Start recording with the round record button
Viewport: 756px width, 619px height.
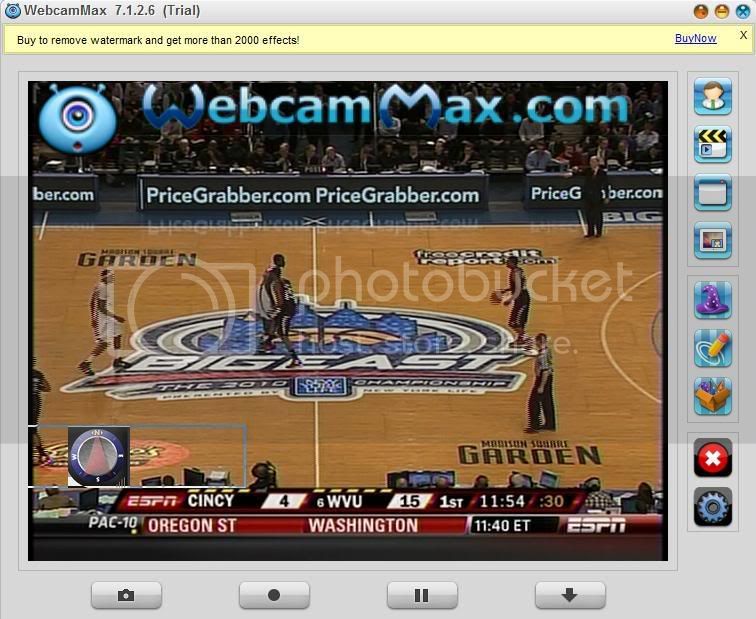pos(274,595)
